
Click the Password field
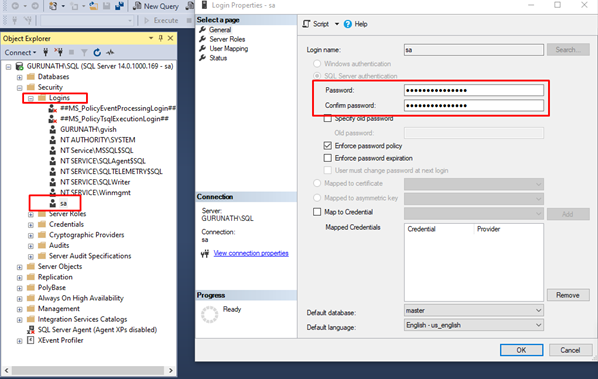[x=474, y=90]
